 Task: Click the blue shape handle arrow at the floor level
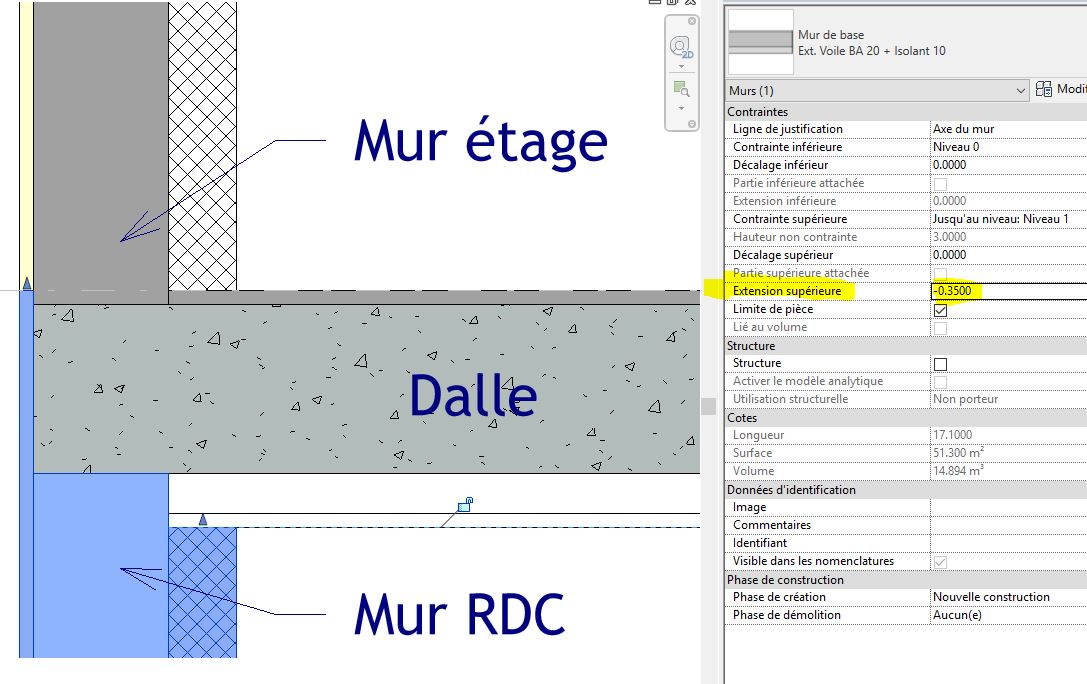[x=27, y=284]
